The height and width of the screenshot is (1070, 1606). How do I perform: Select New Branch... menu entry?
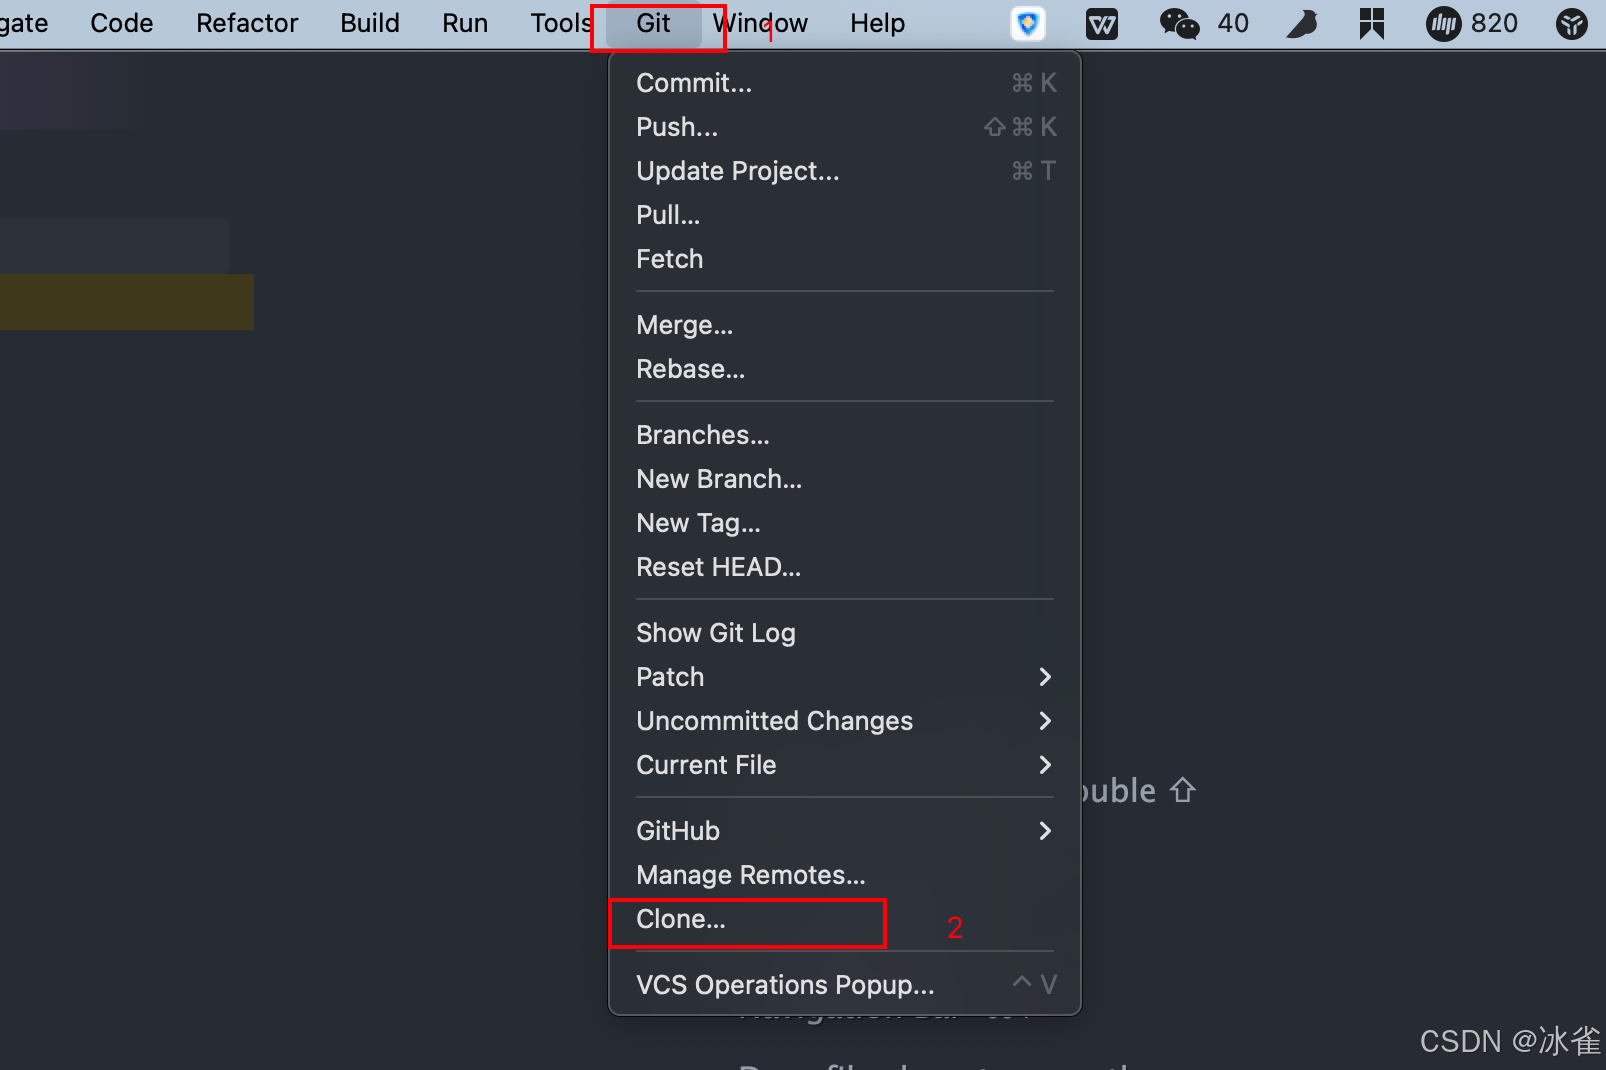[x=845, y=479]
